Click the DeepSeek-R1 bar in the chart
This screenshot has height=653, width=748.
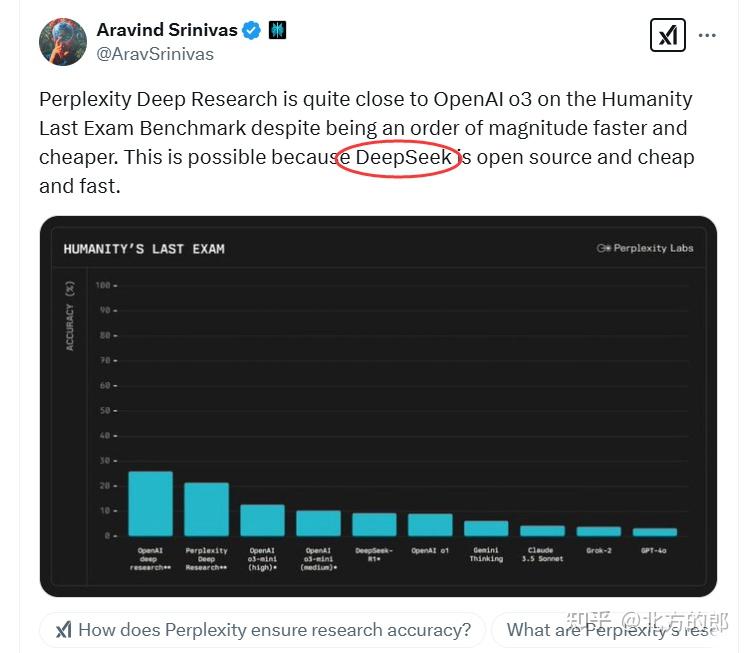point(374,524)
